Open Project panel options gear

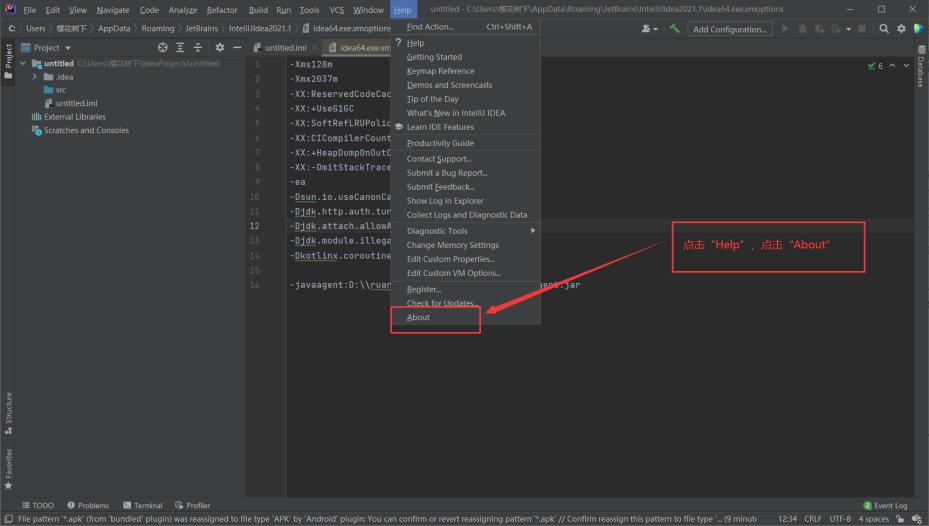220,47
